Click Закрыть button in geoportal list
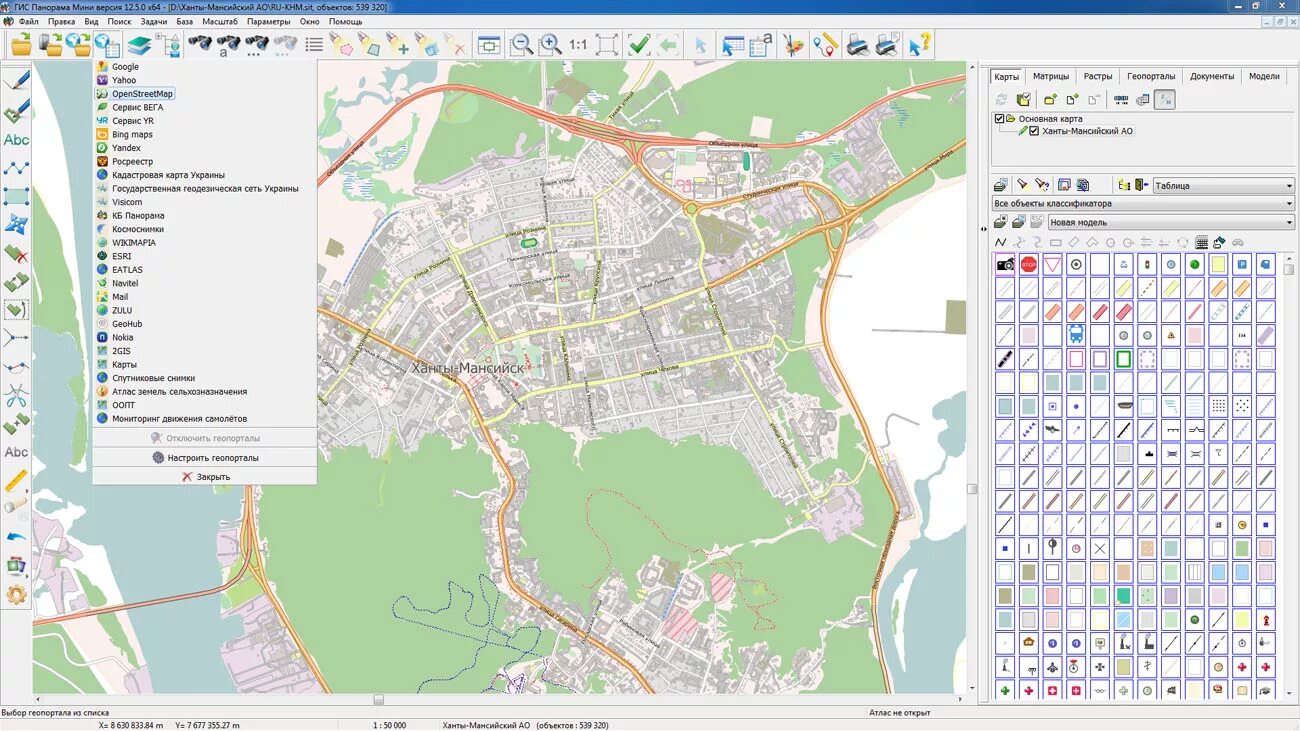Viewport: 1300px width, 731px height. click(x=205, y=477)
